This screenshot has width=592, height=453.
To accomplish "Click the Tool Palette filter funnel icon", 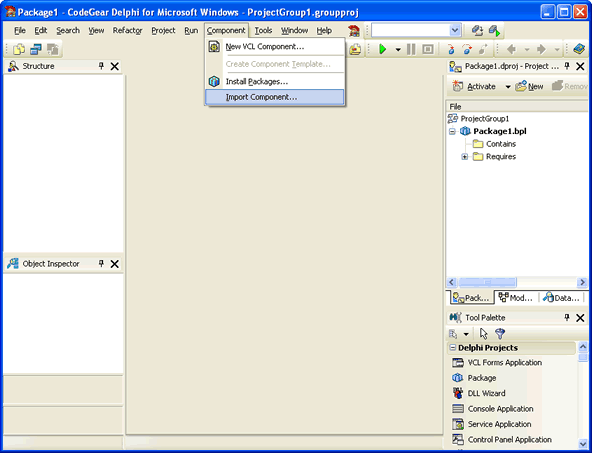I will coord(500,333).
